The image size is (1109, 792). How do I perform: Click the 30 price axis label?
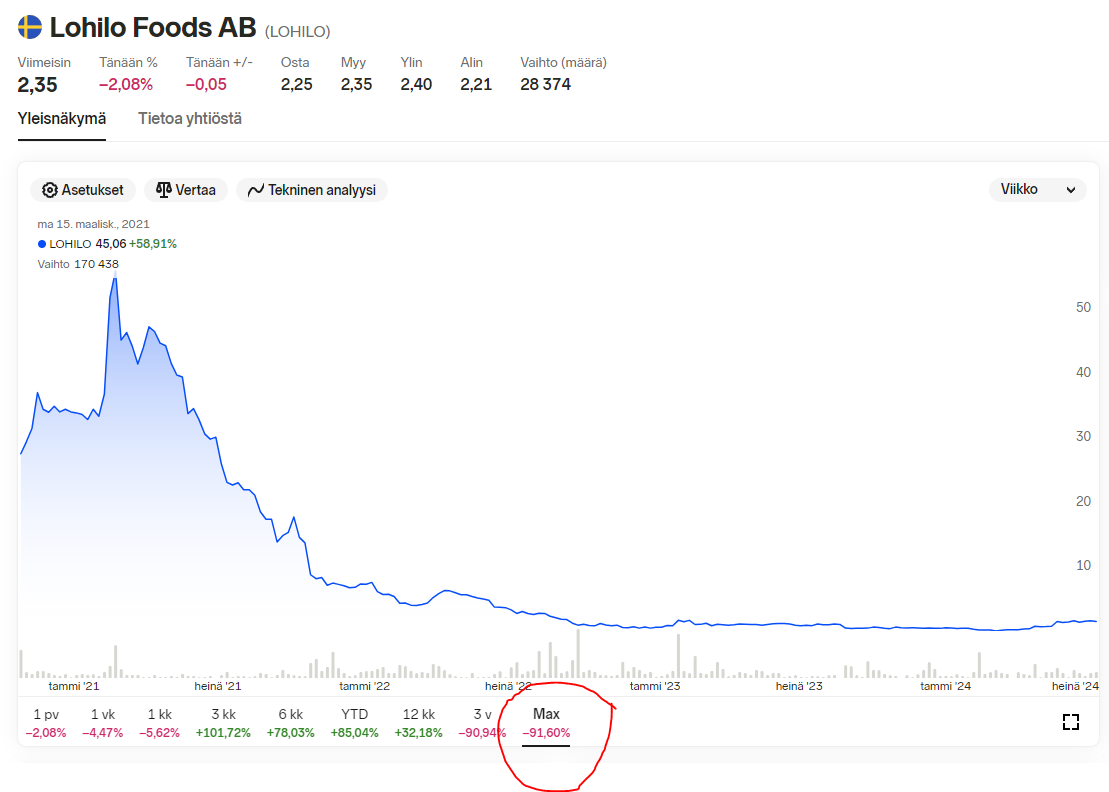[1083, 436]
